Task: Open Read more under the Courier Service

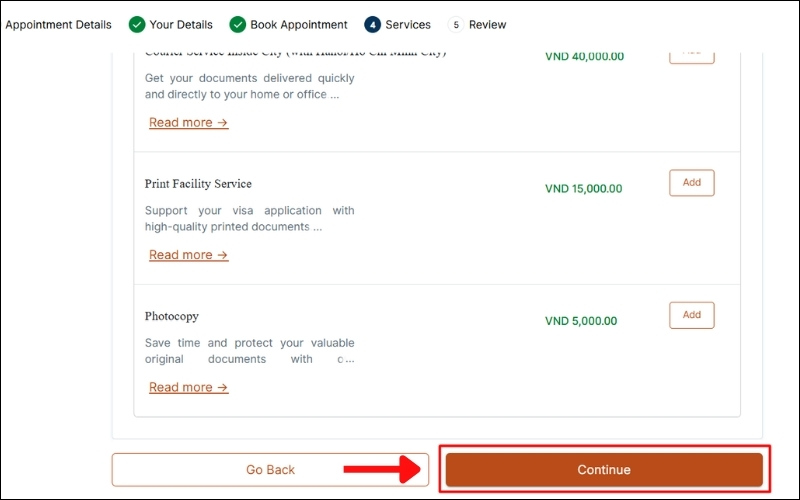Action: [188, 123]
